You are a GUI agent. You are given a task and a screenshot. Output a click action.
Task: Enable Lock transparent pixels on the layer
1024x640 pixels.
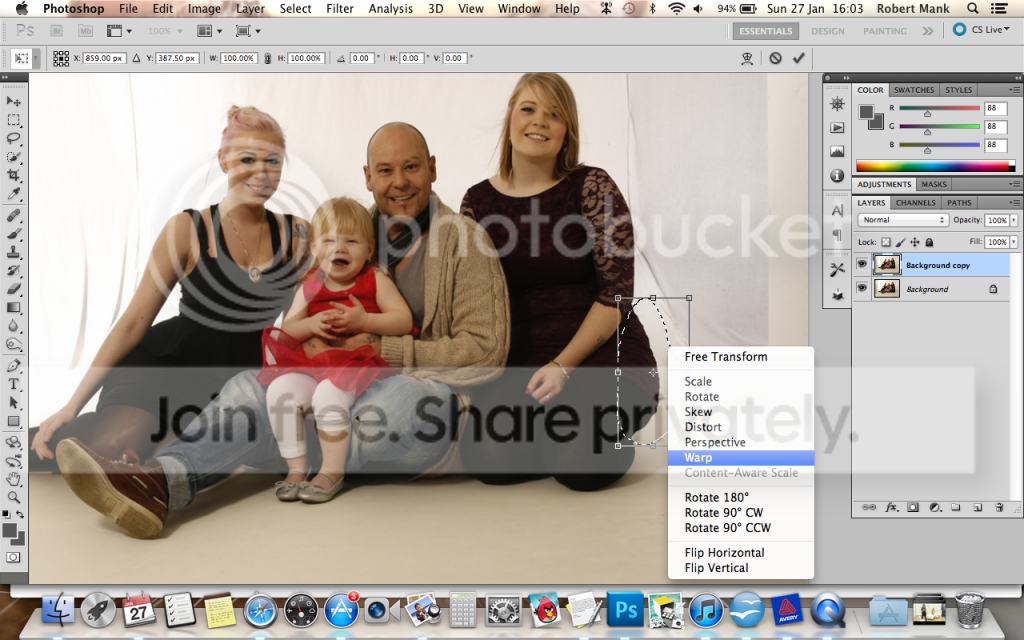886,243
